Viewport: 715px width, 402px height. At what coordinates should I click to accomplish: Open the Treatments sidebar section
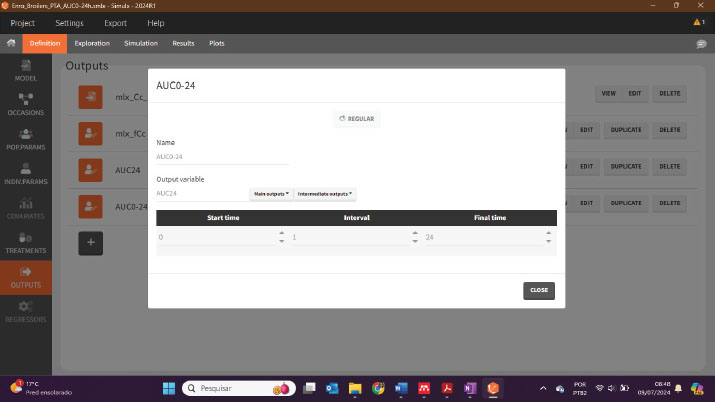tap(26, 241)
